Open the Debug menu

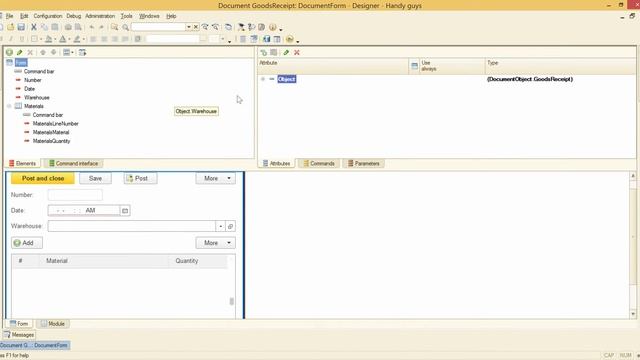73,16
